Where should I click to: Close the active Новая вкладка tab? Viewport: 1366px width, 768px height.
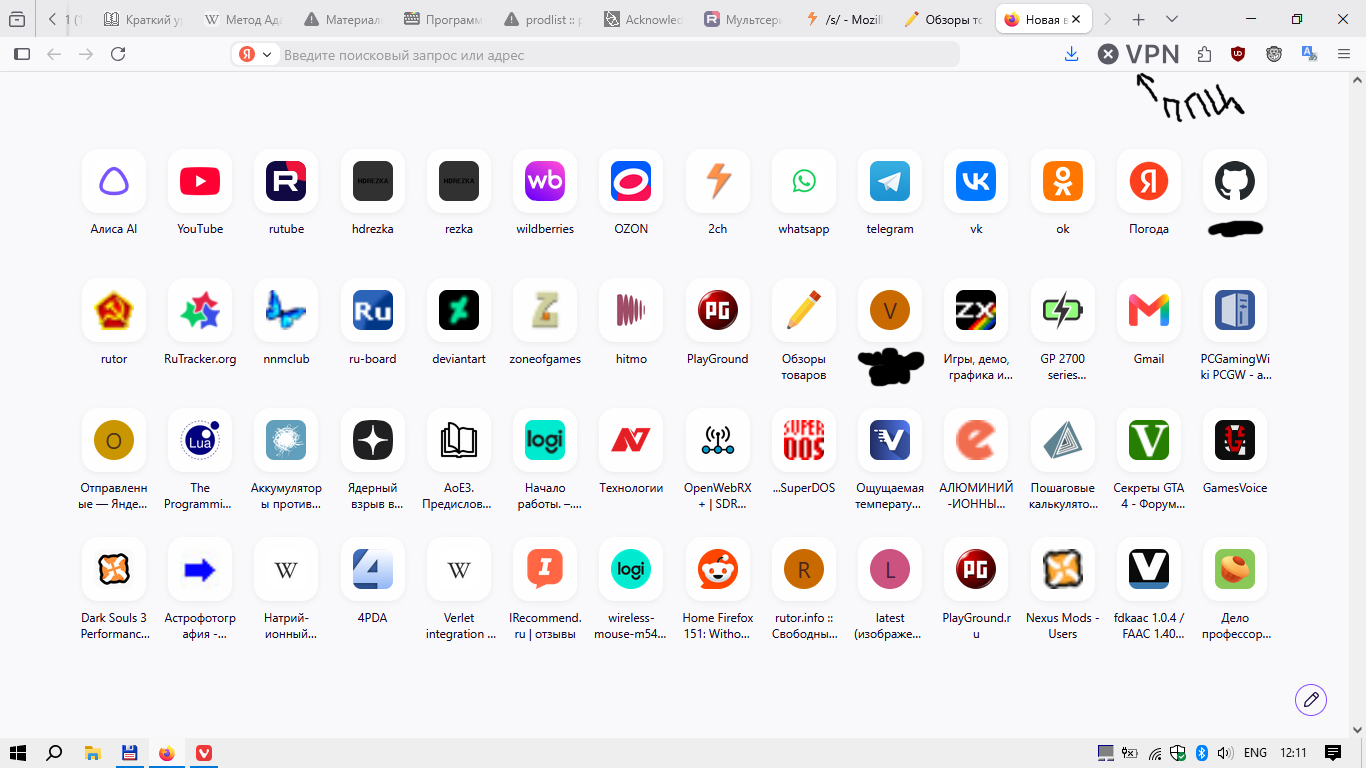1077,19
